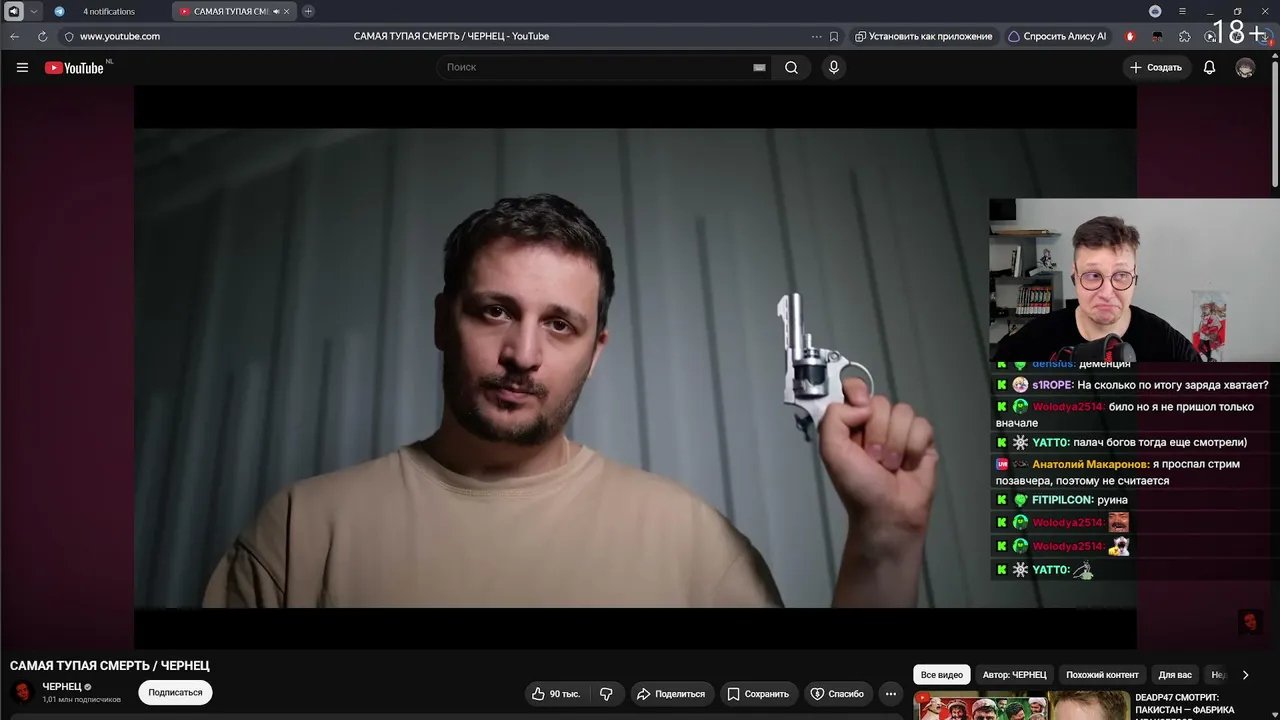Click the search magnifier button
The height and width of the screenshot is (720, 1280).
click(x=791, y=68)
